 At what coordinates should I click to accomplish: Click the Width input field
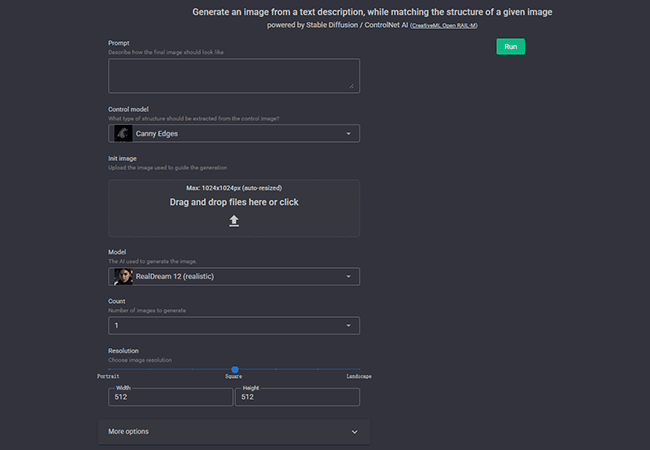(170, 397)
